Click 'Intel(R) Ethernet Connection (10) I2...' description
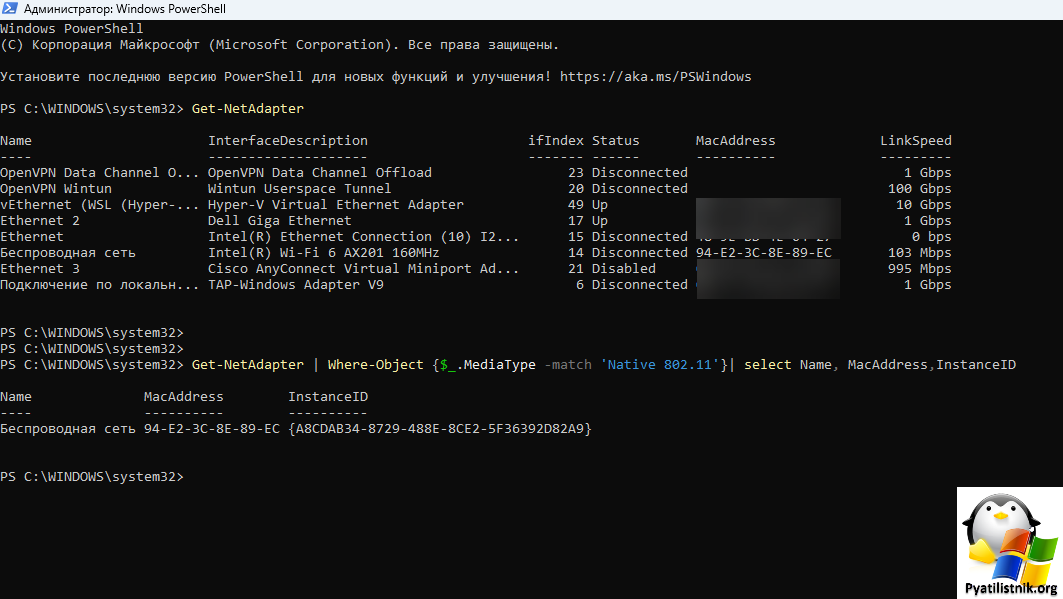 tap(363, 236)
